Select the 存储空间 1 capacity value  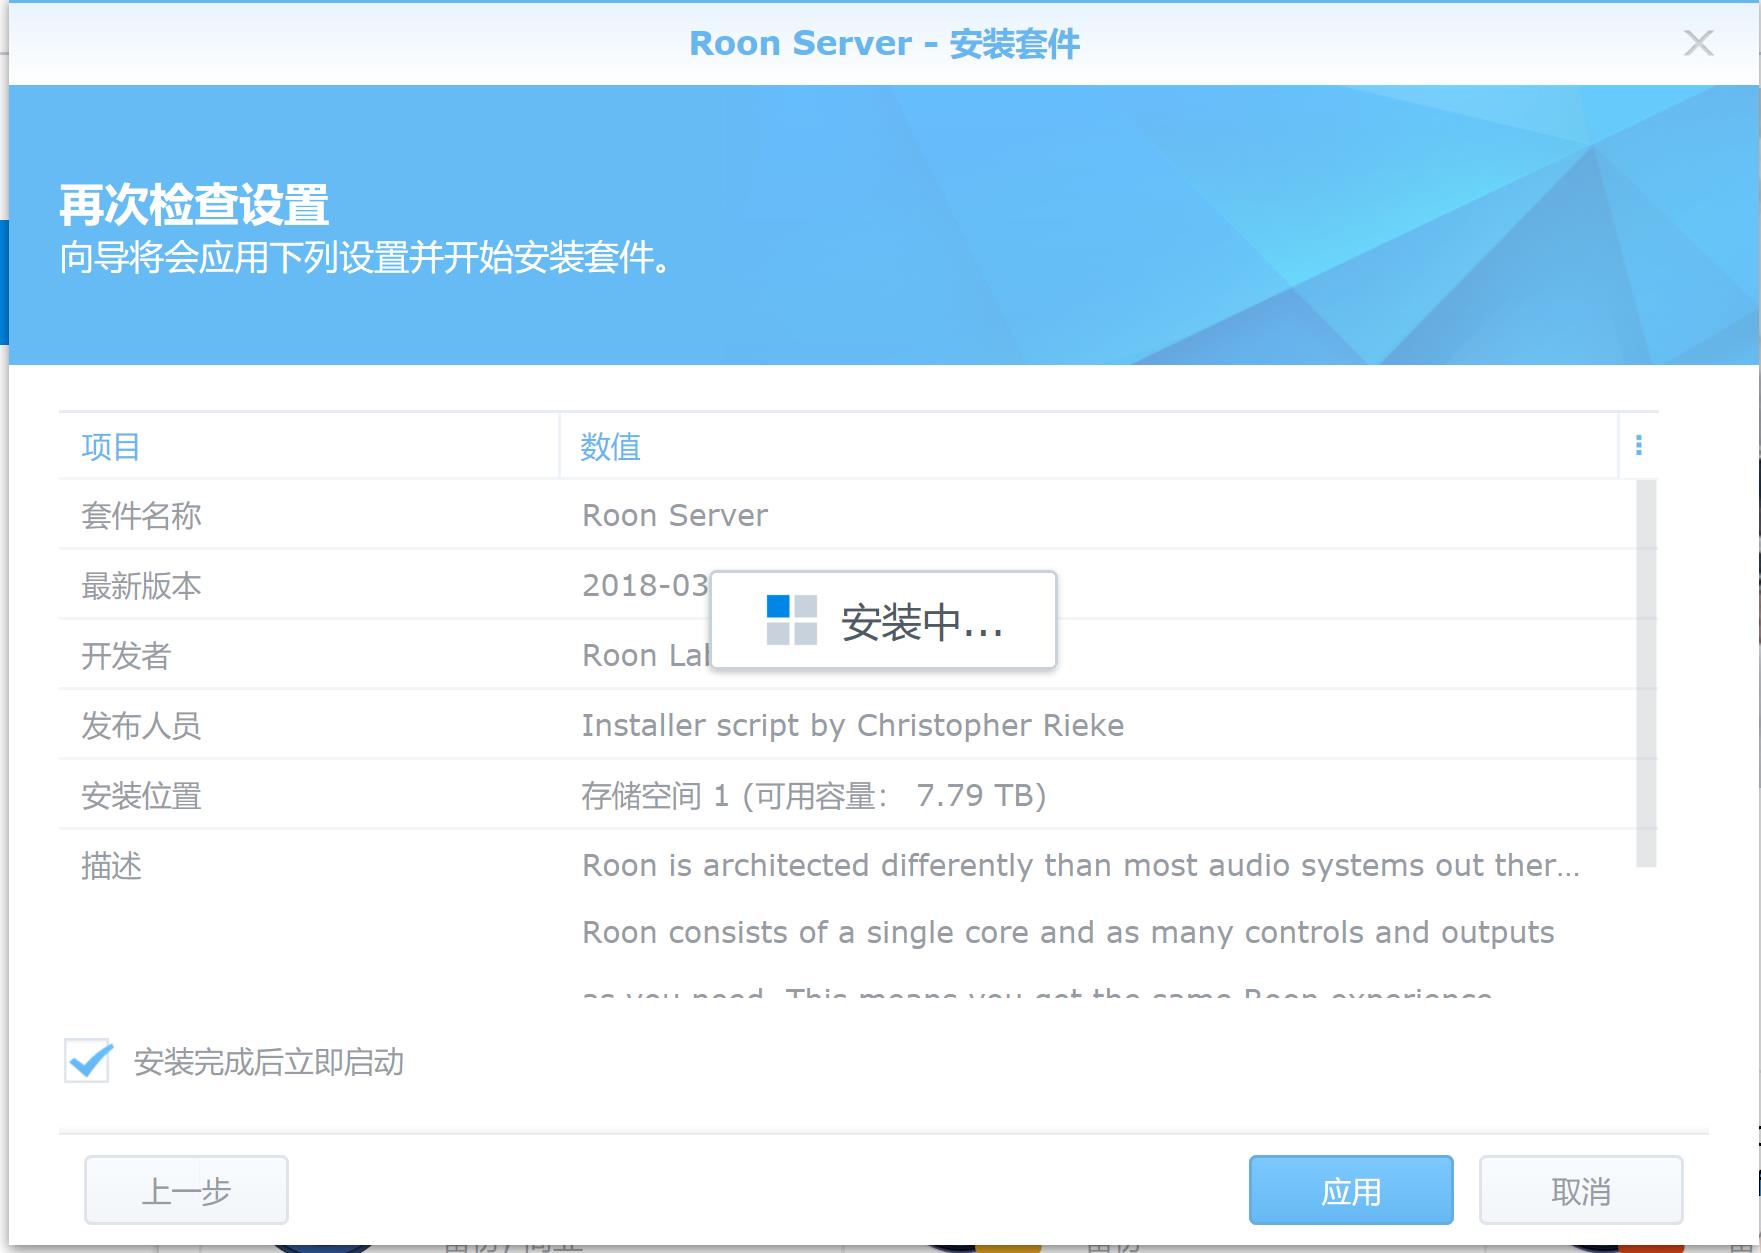point(814,795)
